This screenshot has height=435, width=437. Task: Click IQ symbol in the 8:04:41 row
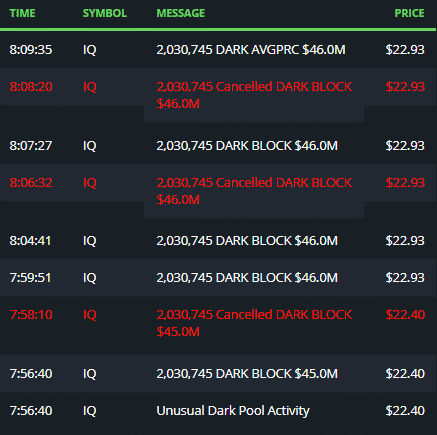click(90, 241)
